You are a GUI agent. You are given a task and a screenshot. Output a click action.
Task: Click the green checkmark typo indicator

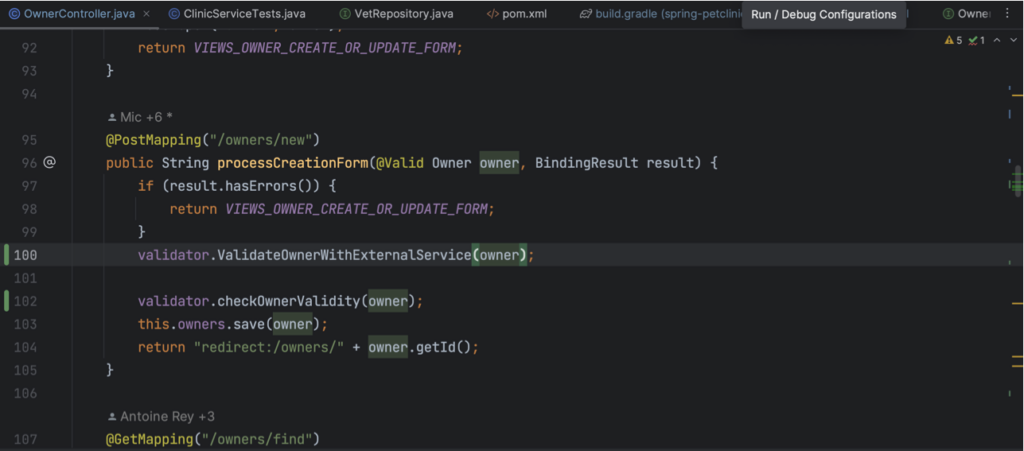(x=977, y=40)
